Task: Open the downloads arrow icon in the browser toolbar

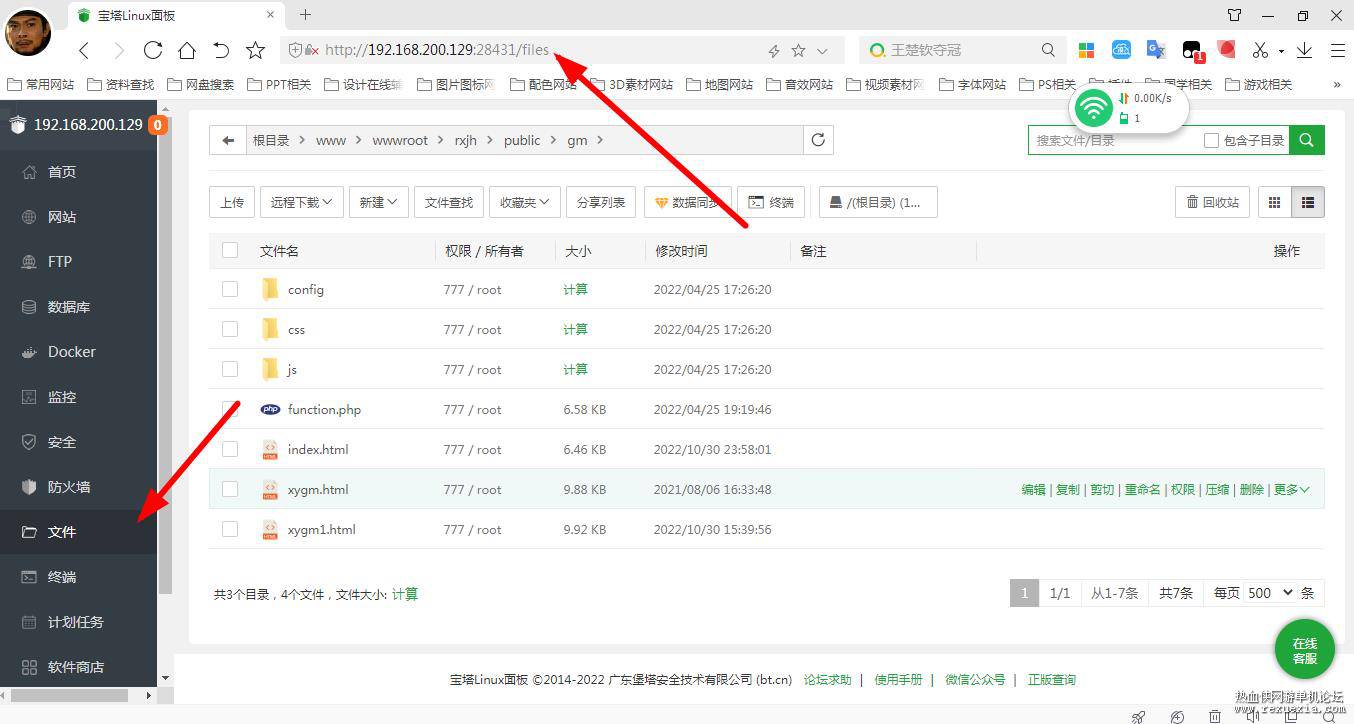Action: 1304,50
